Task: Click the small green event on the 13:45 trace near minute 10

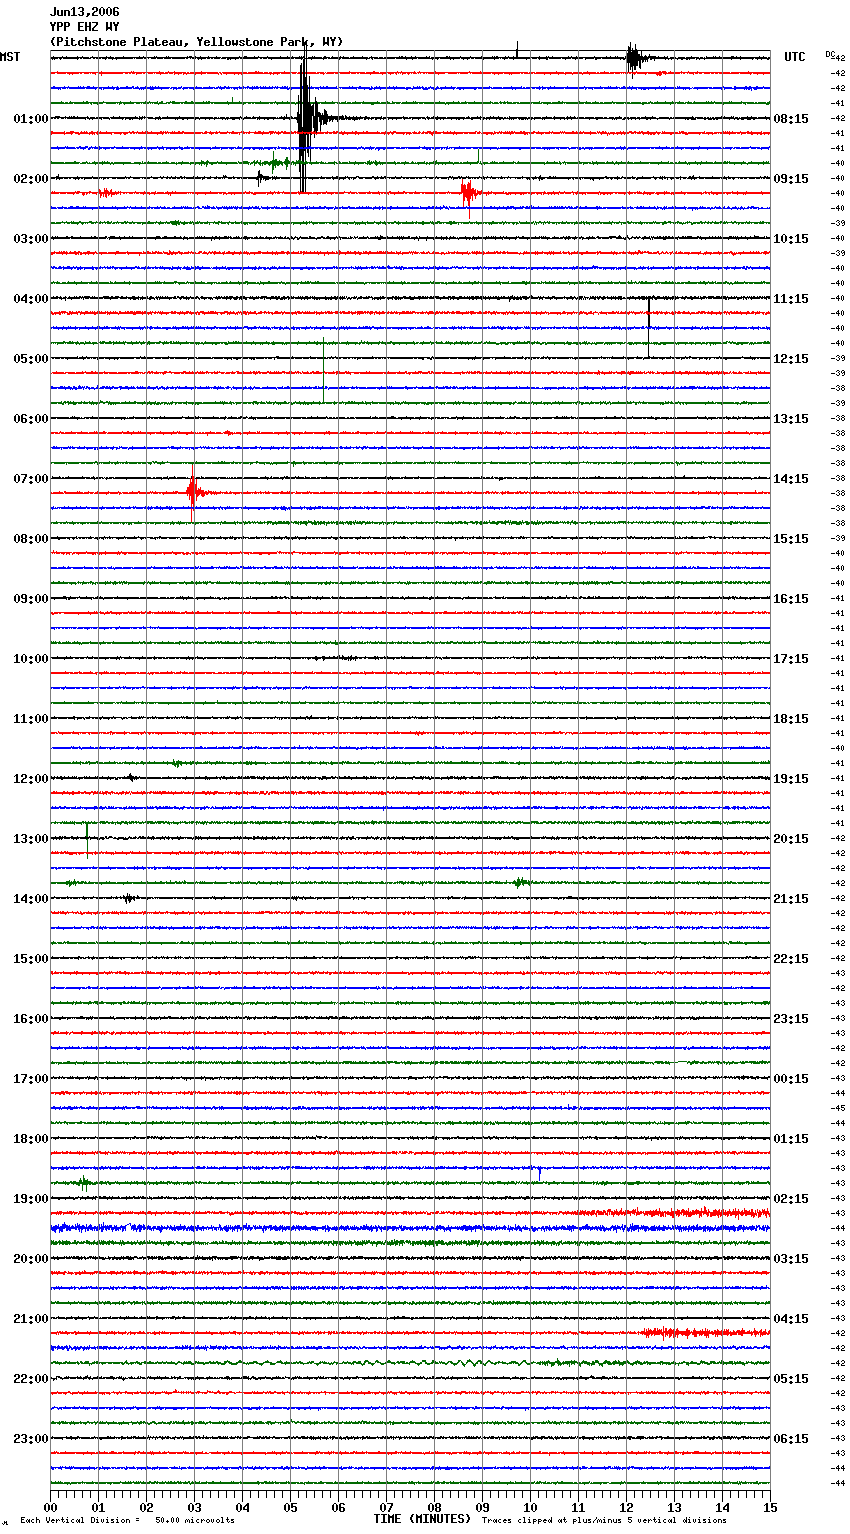Action: click(x=520, y=882)
